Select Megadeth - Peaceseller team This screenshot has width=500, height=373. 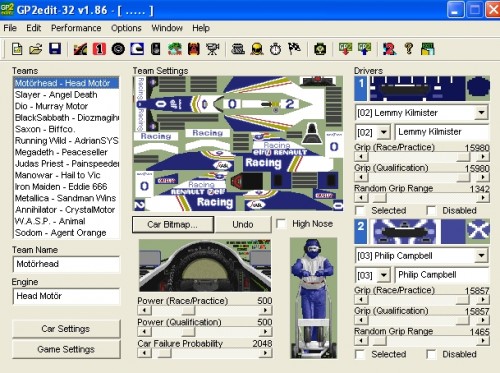[x=66, y=152]
